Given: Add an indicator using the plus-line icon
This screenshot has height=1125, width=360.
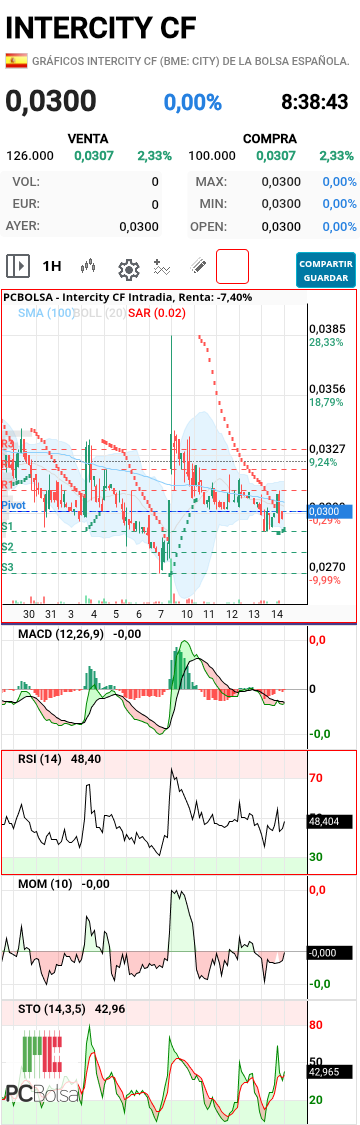Looking at the screenshot, I should [x=163, y=268].
